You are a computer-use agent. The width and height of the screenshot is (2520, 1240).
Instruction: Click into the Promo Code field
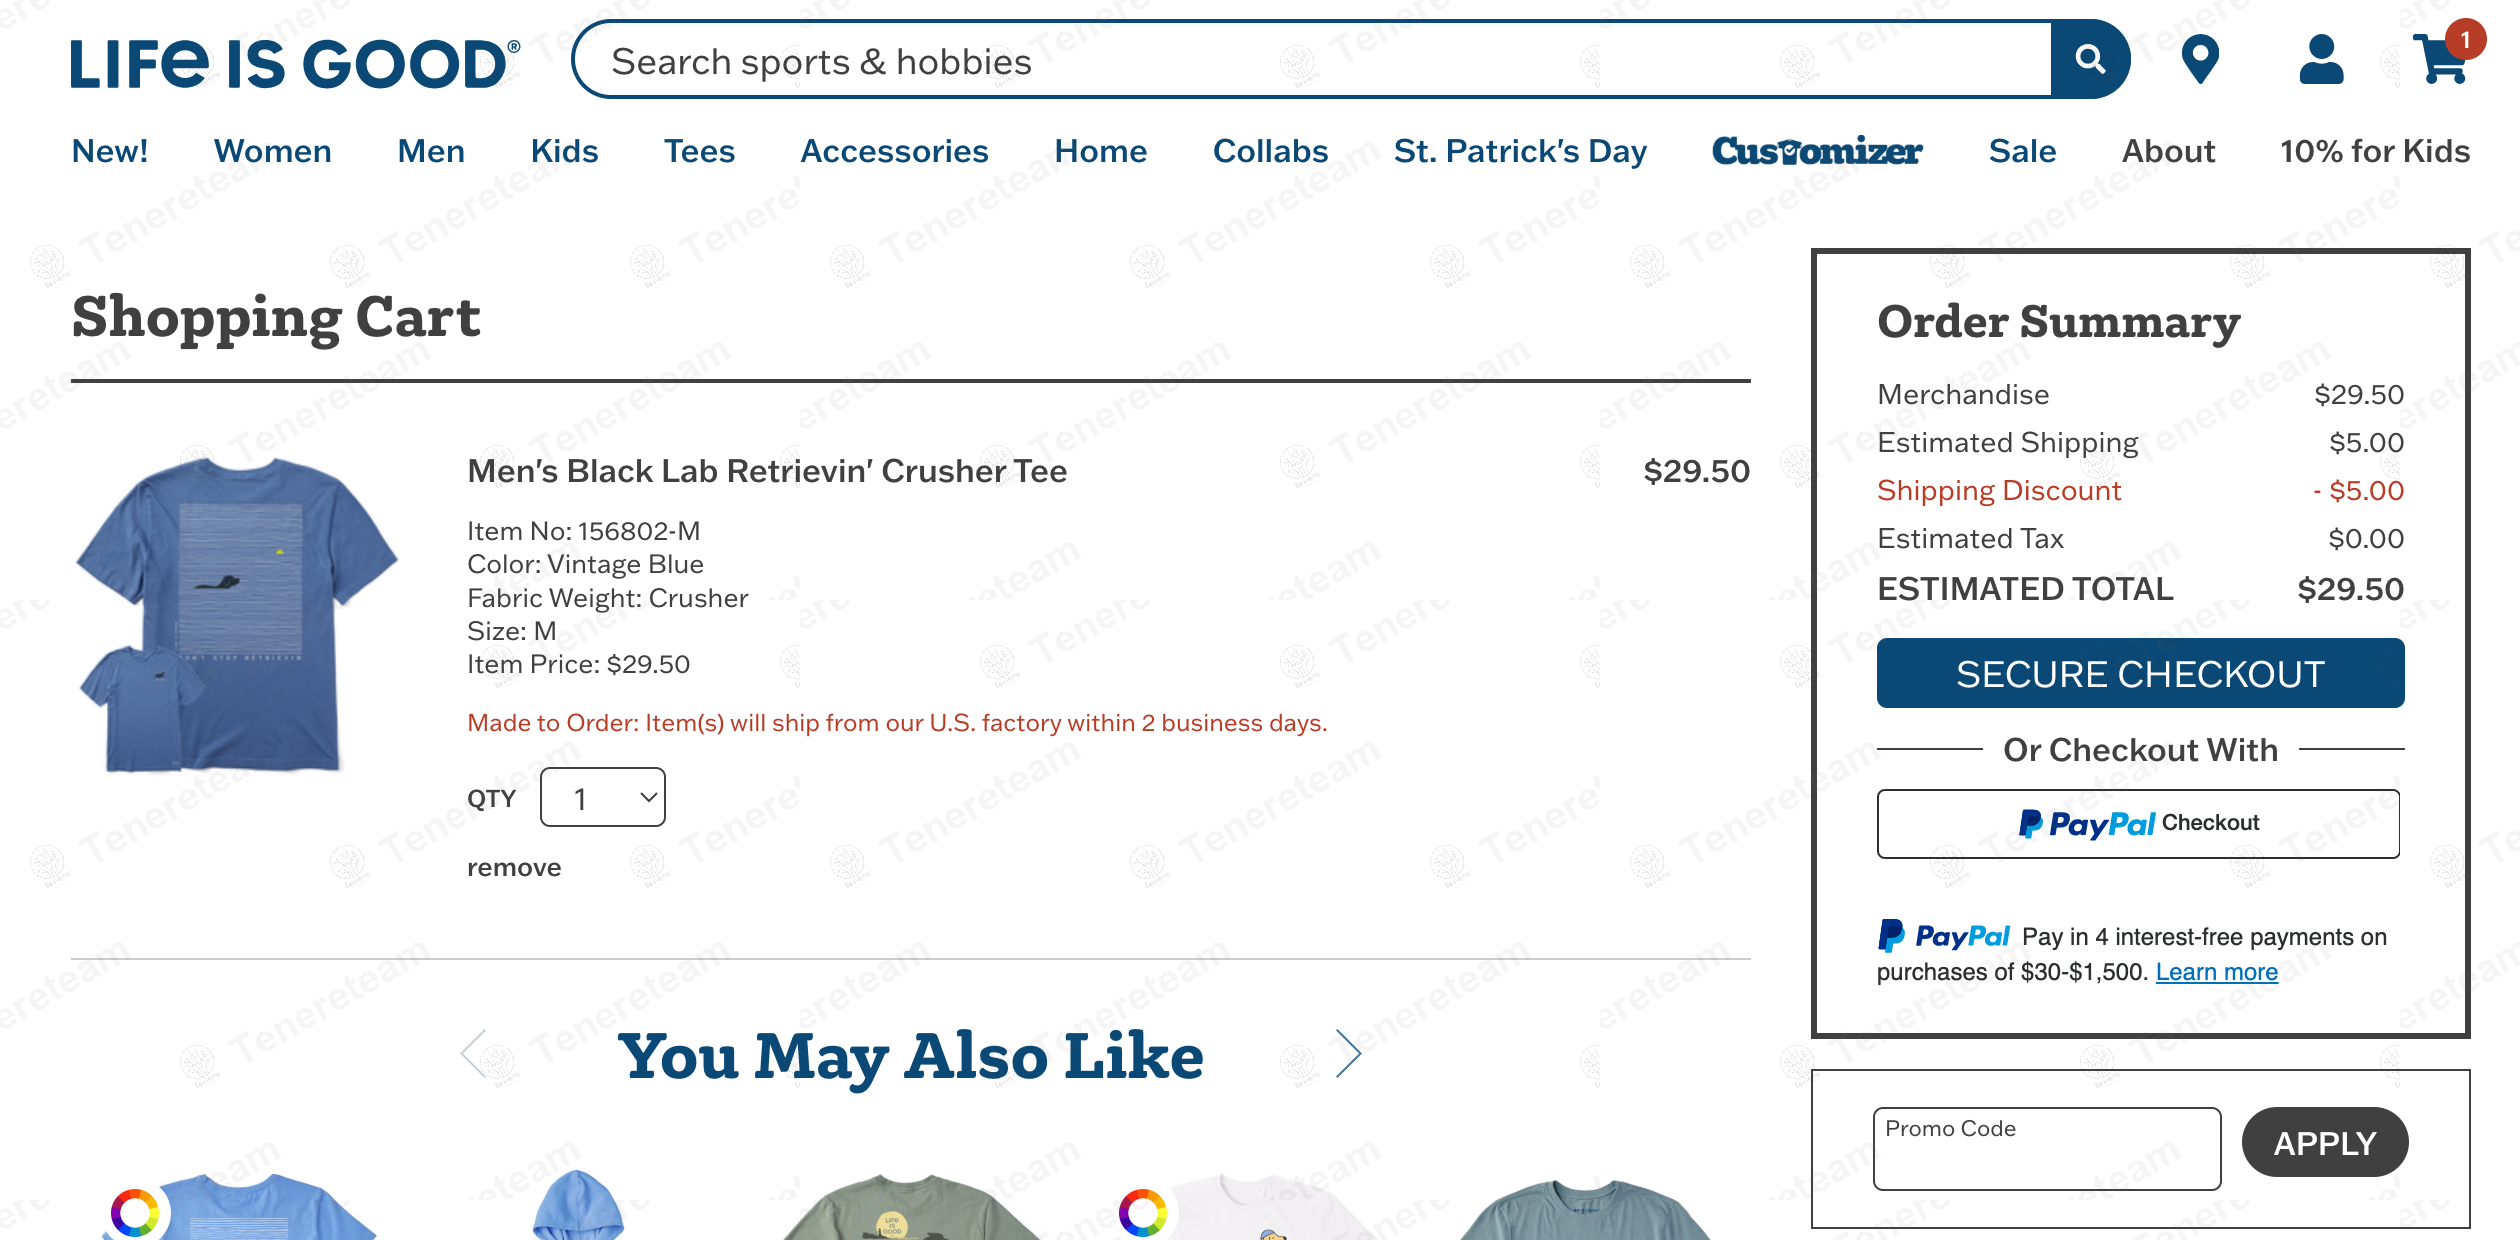(x=2046, y=1149)
